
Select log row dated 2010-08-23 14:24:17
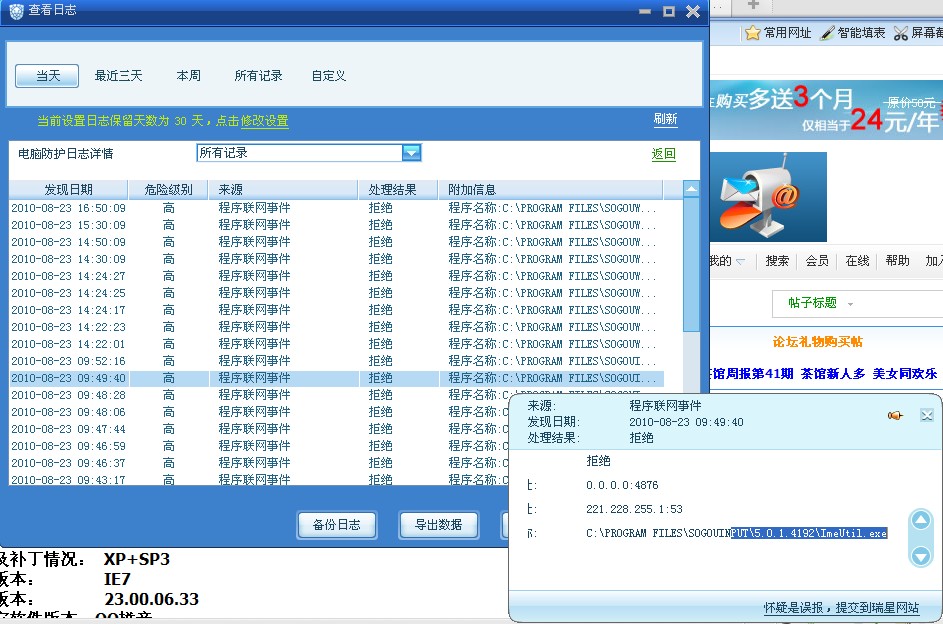tap(336, 310)
